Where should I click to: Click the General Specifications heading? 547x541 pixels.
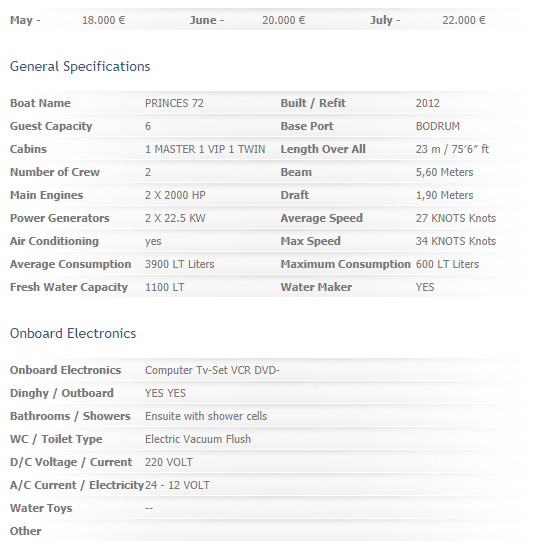pyautogui.click(x=80, y=67)
